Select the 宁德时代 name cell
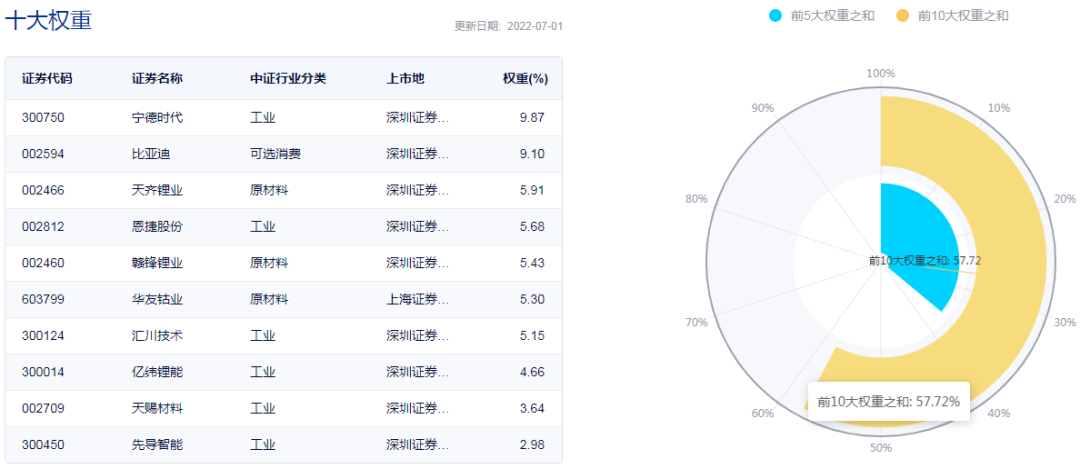The height and width of the screenshot is (469, 1080). coord(157,118)
